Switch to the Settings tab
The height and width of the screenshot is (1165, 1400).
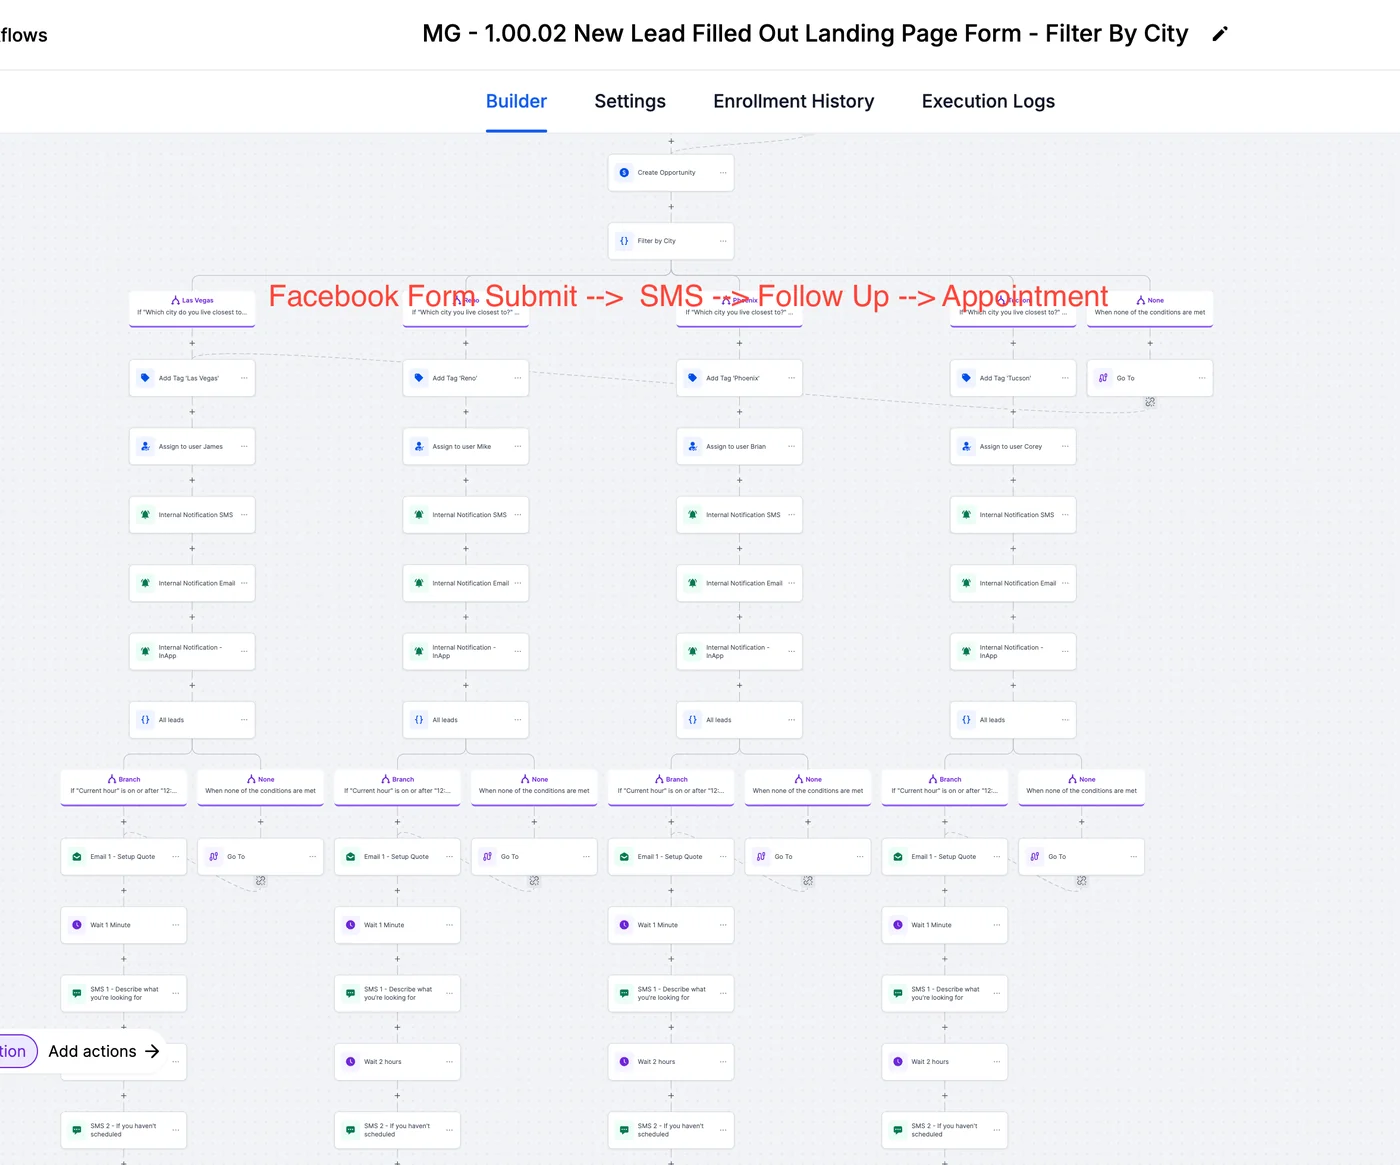[x=629, y=101]
